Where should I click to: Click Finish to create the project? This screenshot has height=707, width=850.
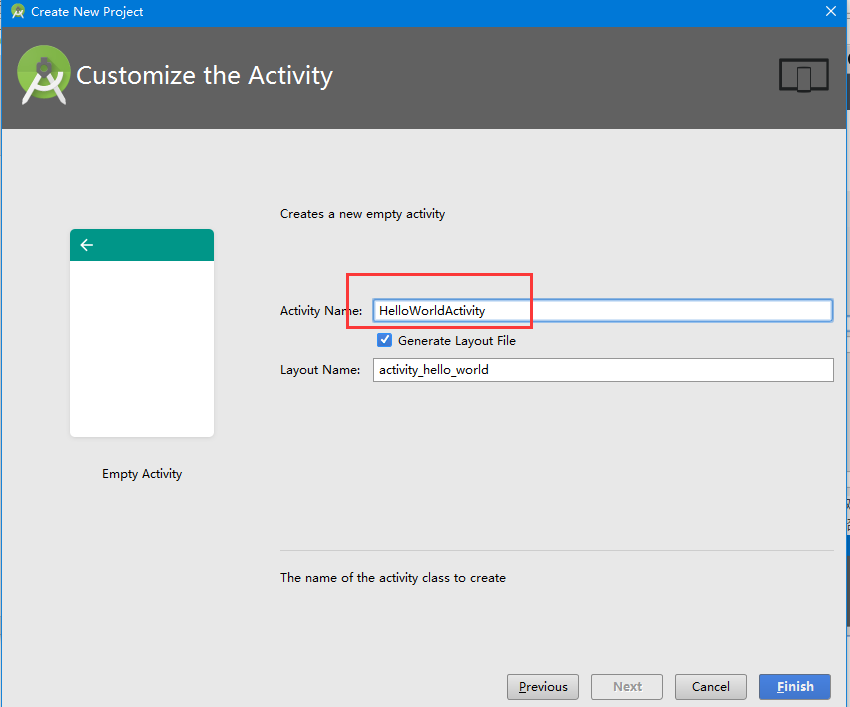tap(795, 687)
